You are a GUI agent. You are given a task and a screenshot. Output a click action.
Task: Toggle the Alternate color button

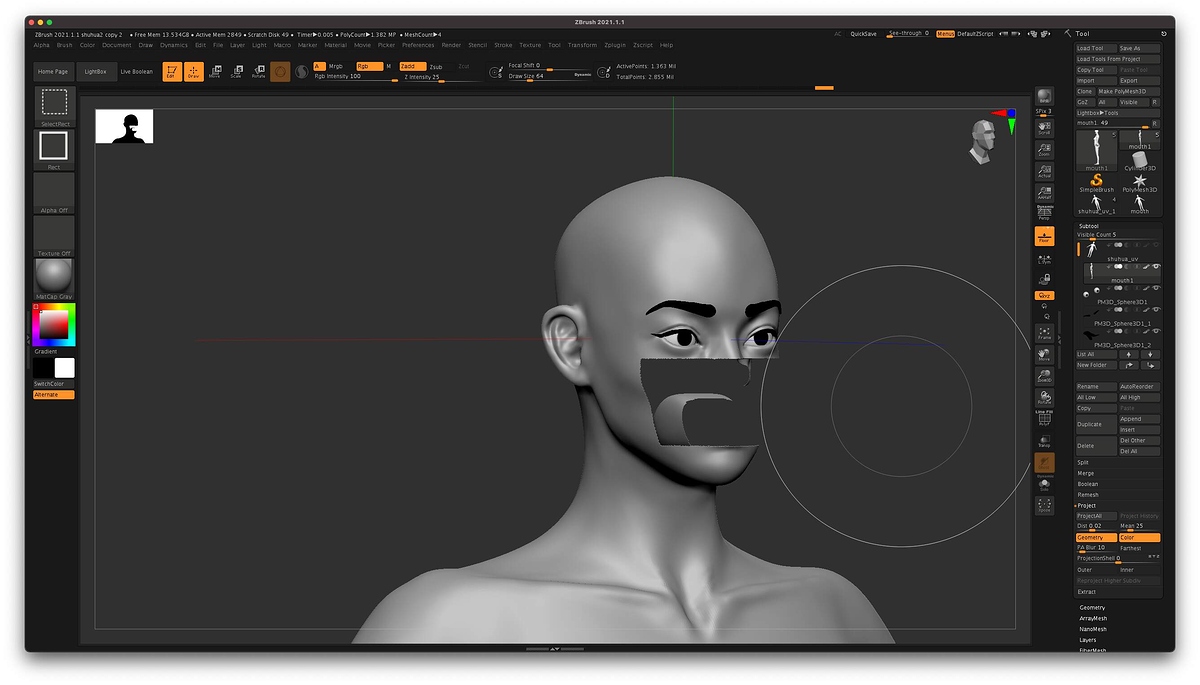coord(54,394)
